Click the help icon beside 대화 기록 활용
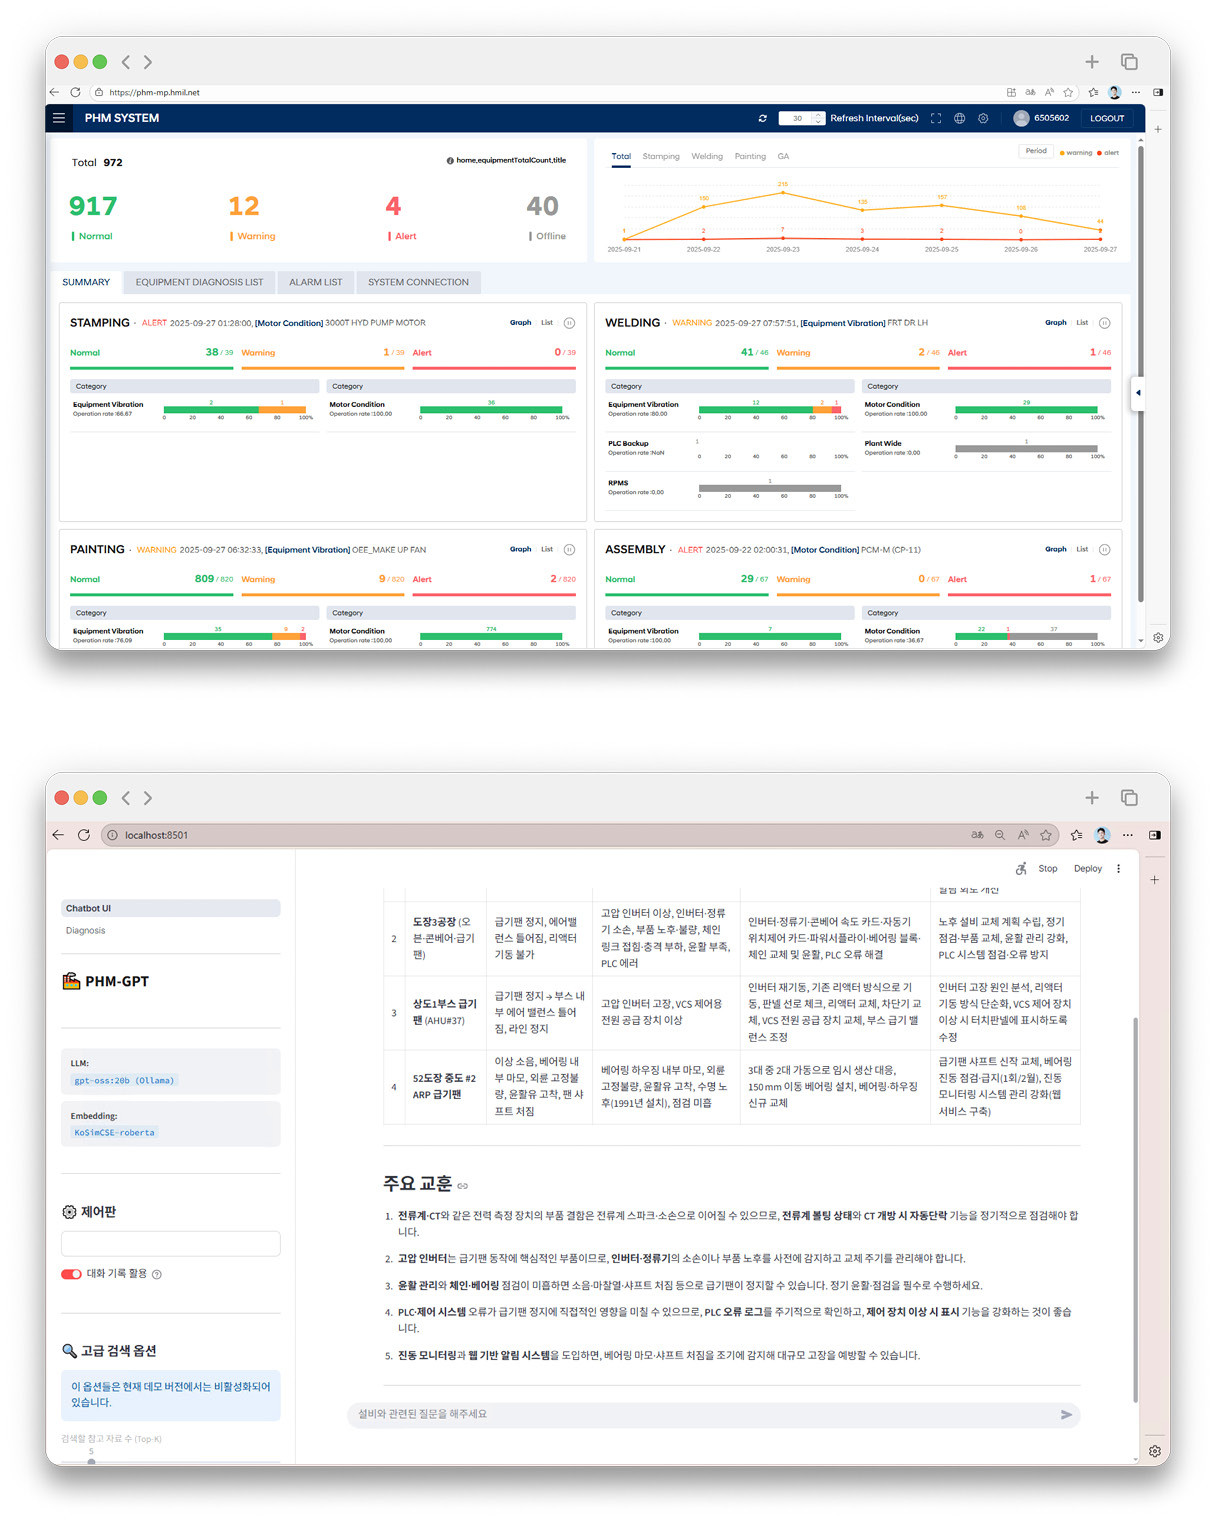 157,1274
